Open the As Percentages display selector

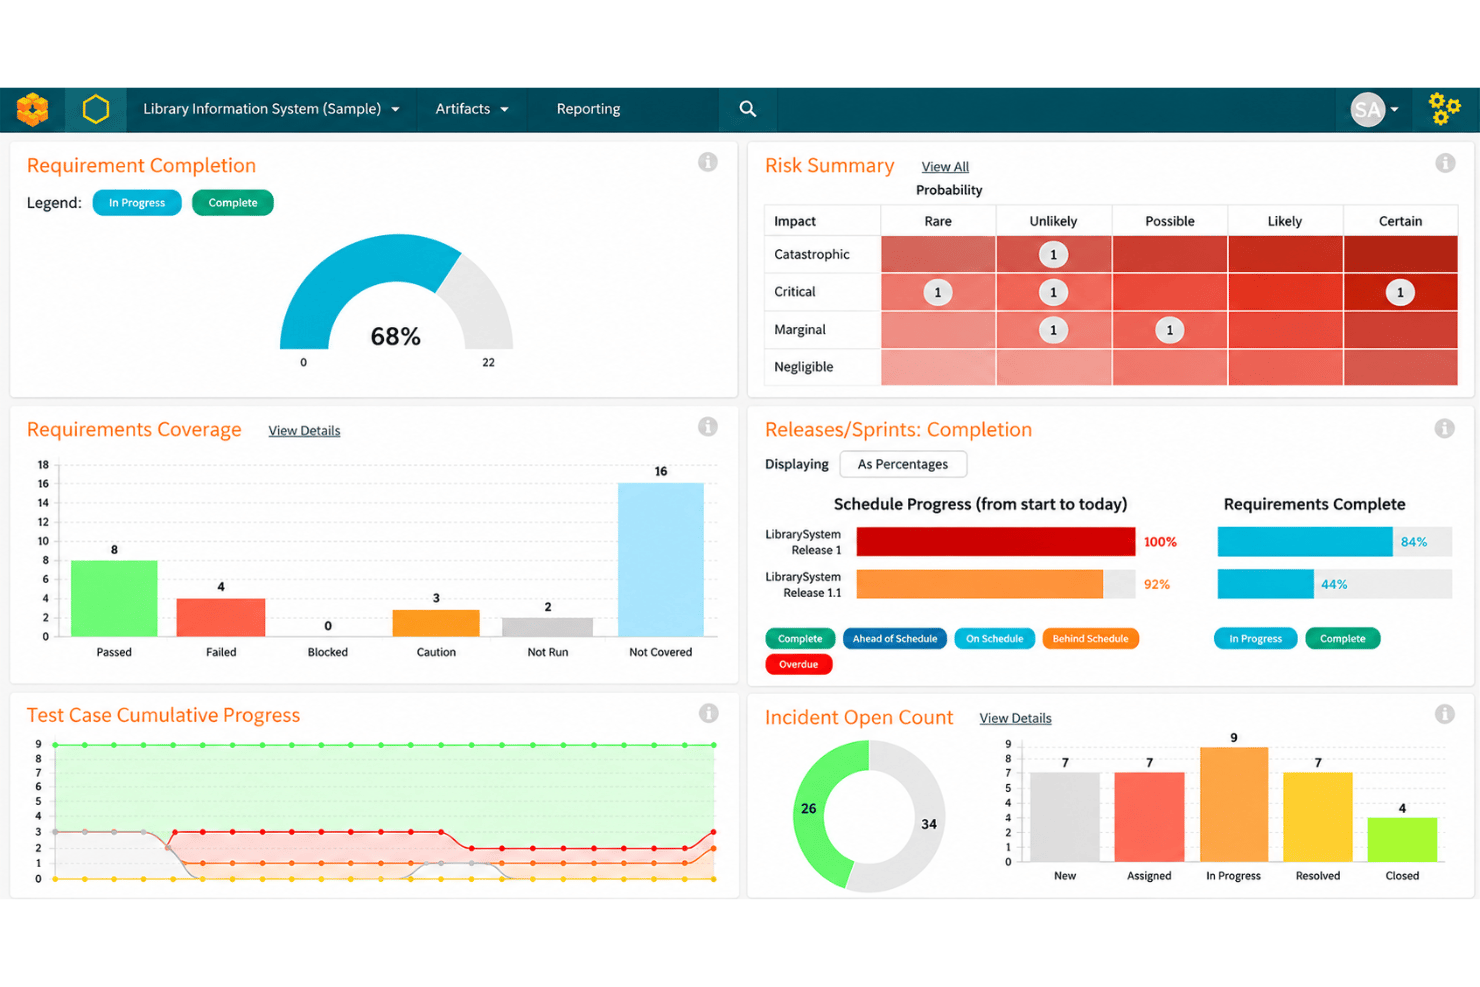pos(903,464)
